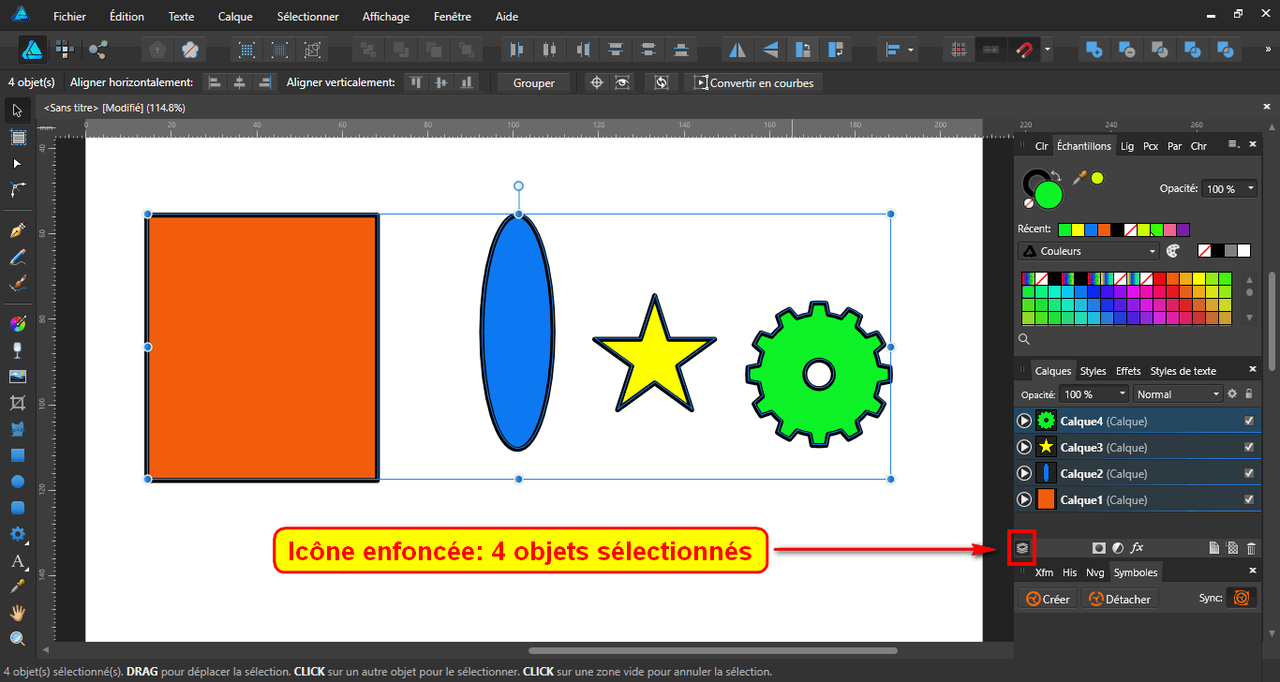Image resolution: width=1280 pixels, height=682 pixels.
Task: Switch to the Pixel persona
Action: pos(65,49)
